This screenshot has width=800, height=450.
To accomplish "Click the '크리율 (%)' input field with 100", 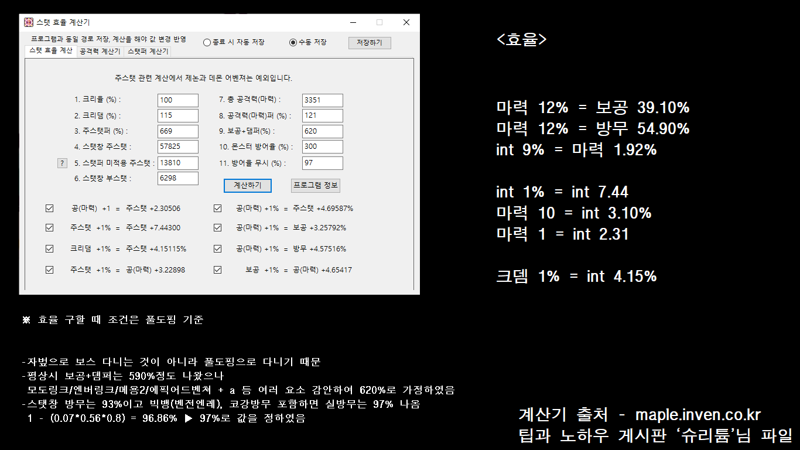I will point(178,100).
